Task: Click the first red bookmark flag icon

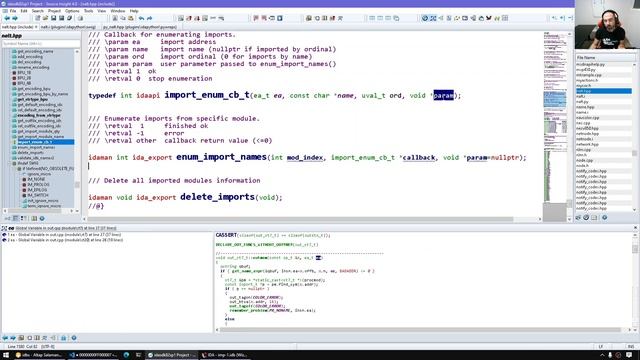Action: 256,18
